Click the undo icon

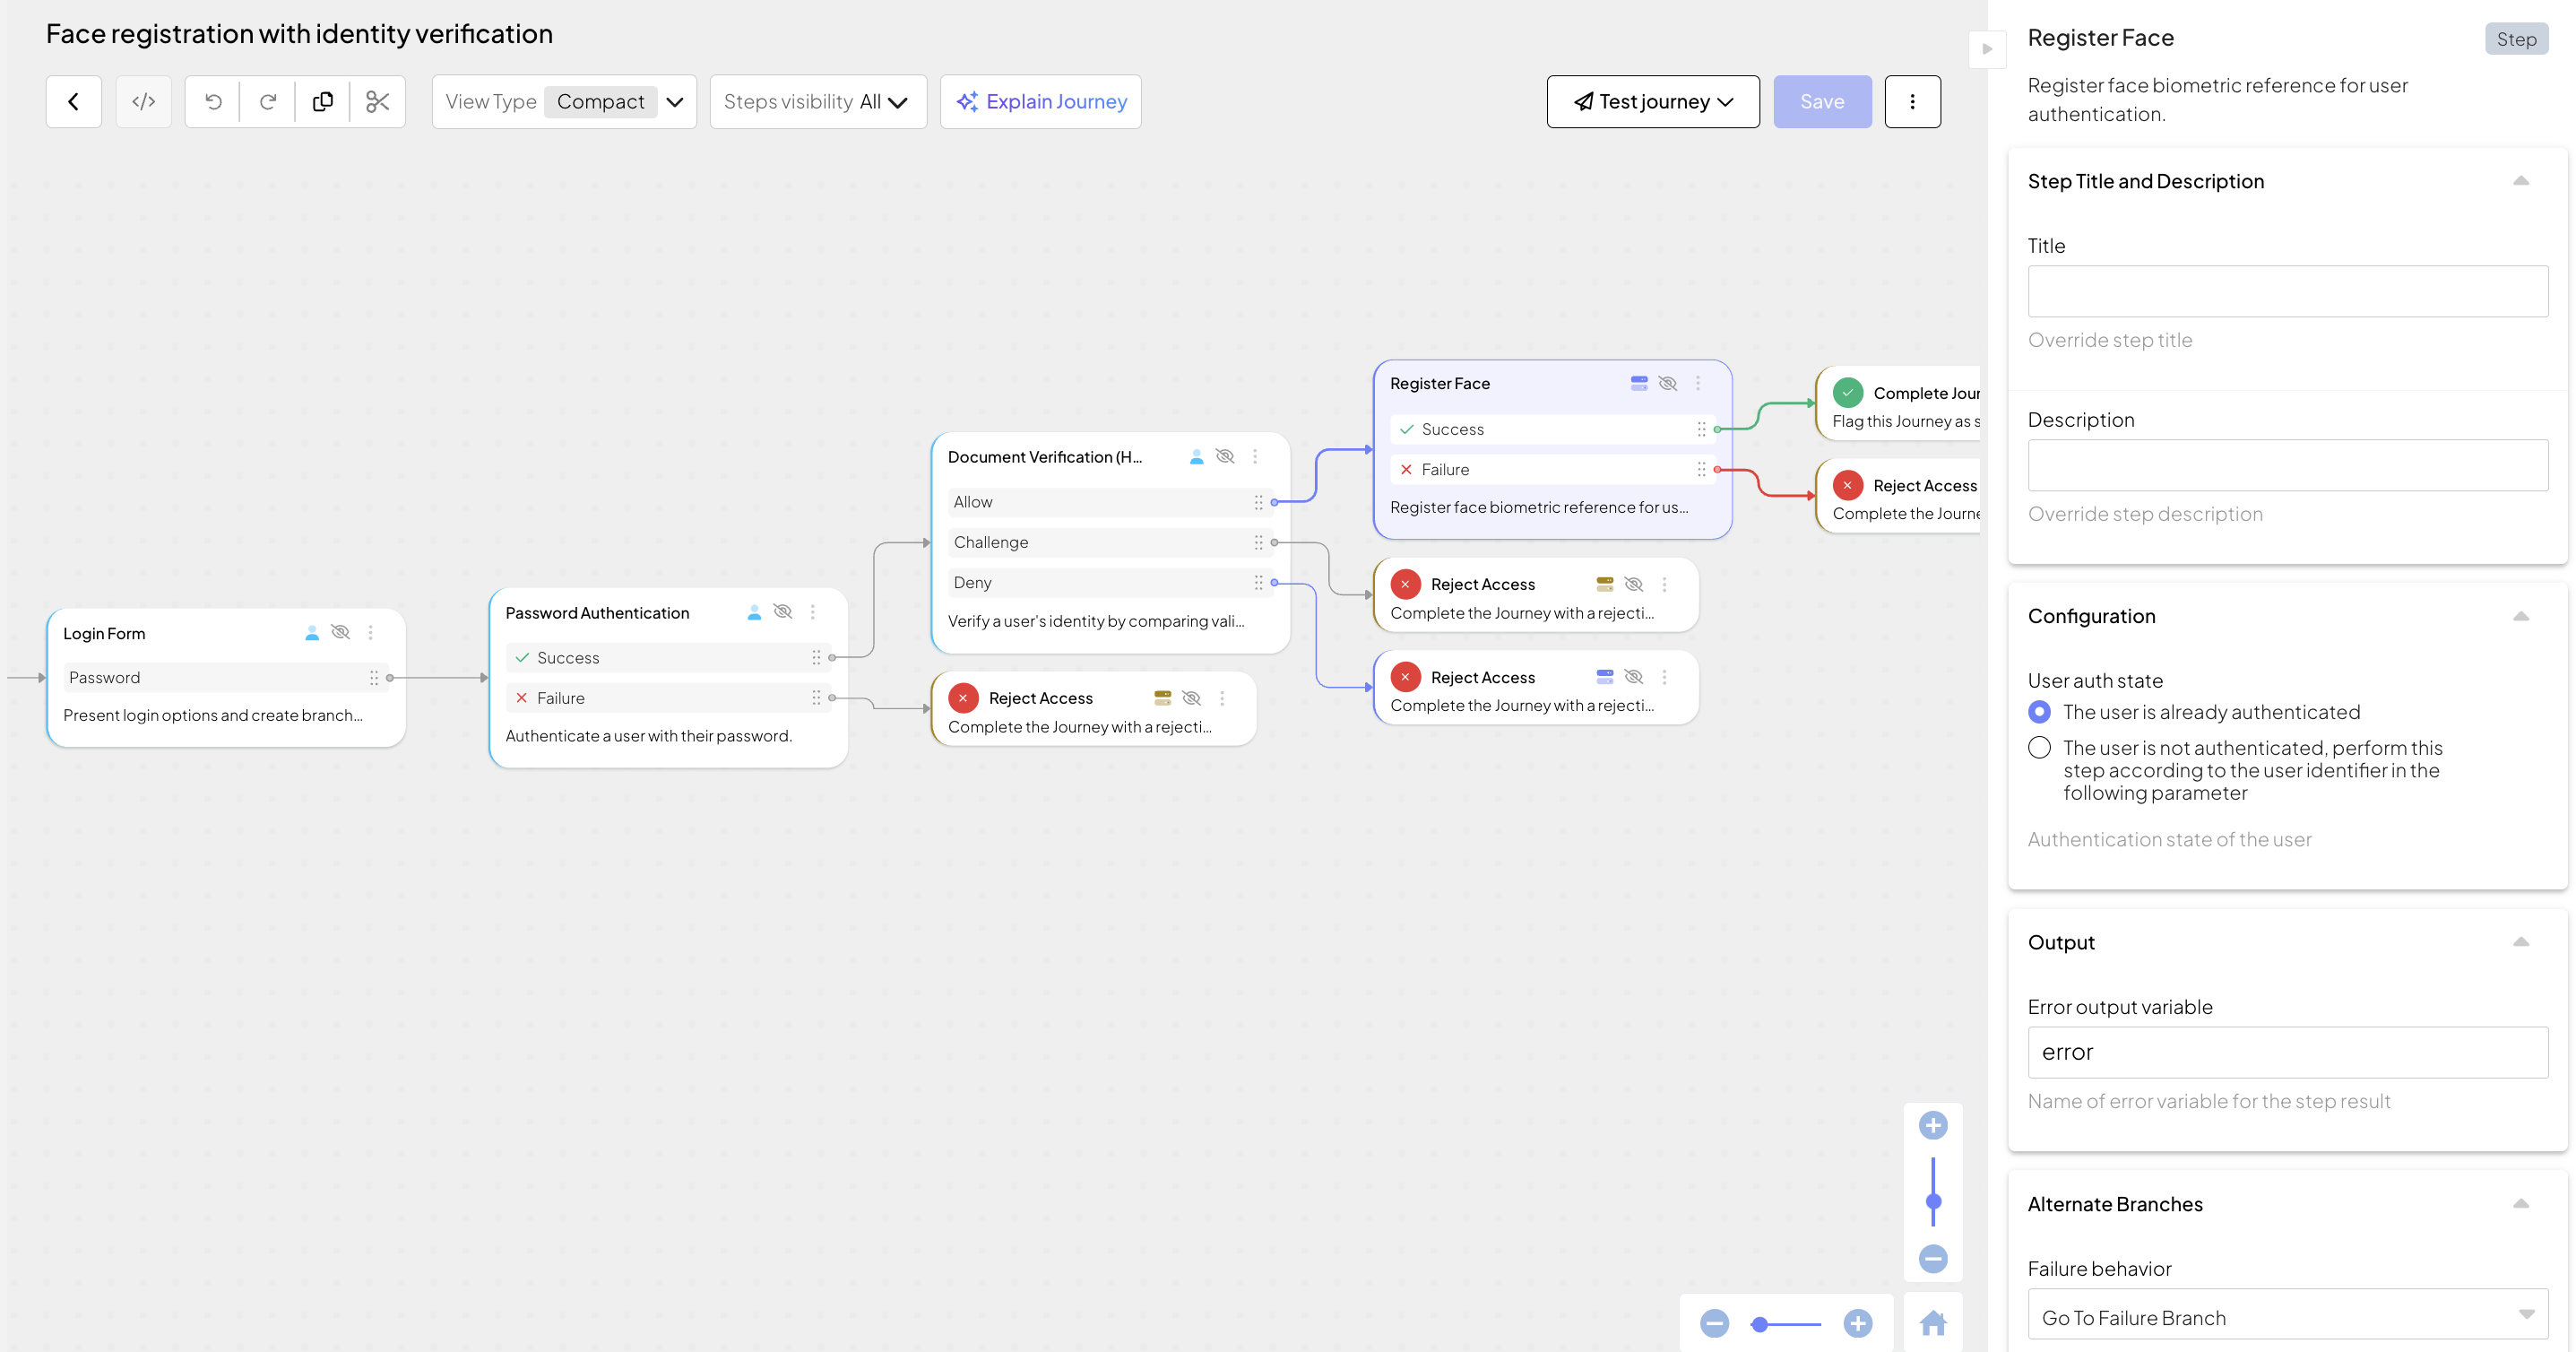click(x=213, y=101)
